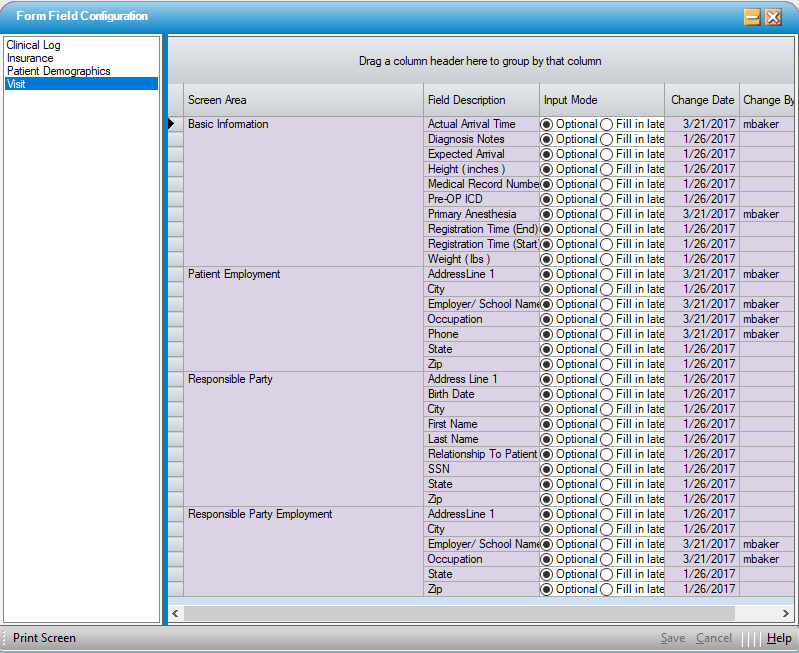Image resolution: width=799 pixels, height=653 pixels.
Task: Click the current row indicator arrow
Action: click(172, 124)
